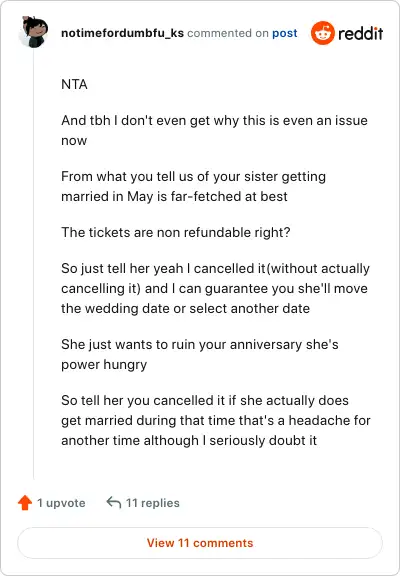Click the orange Reddit Snoo logo
Image resolution: width=400 pixels, height=576 pixels.
[322, 33]
